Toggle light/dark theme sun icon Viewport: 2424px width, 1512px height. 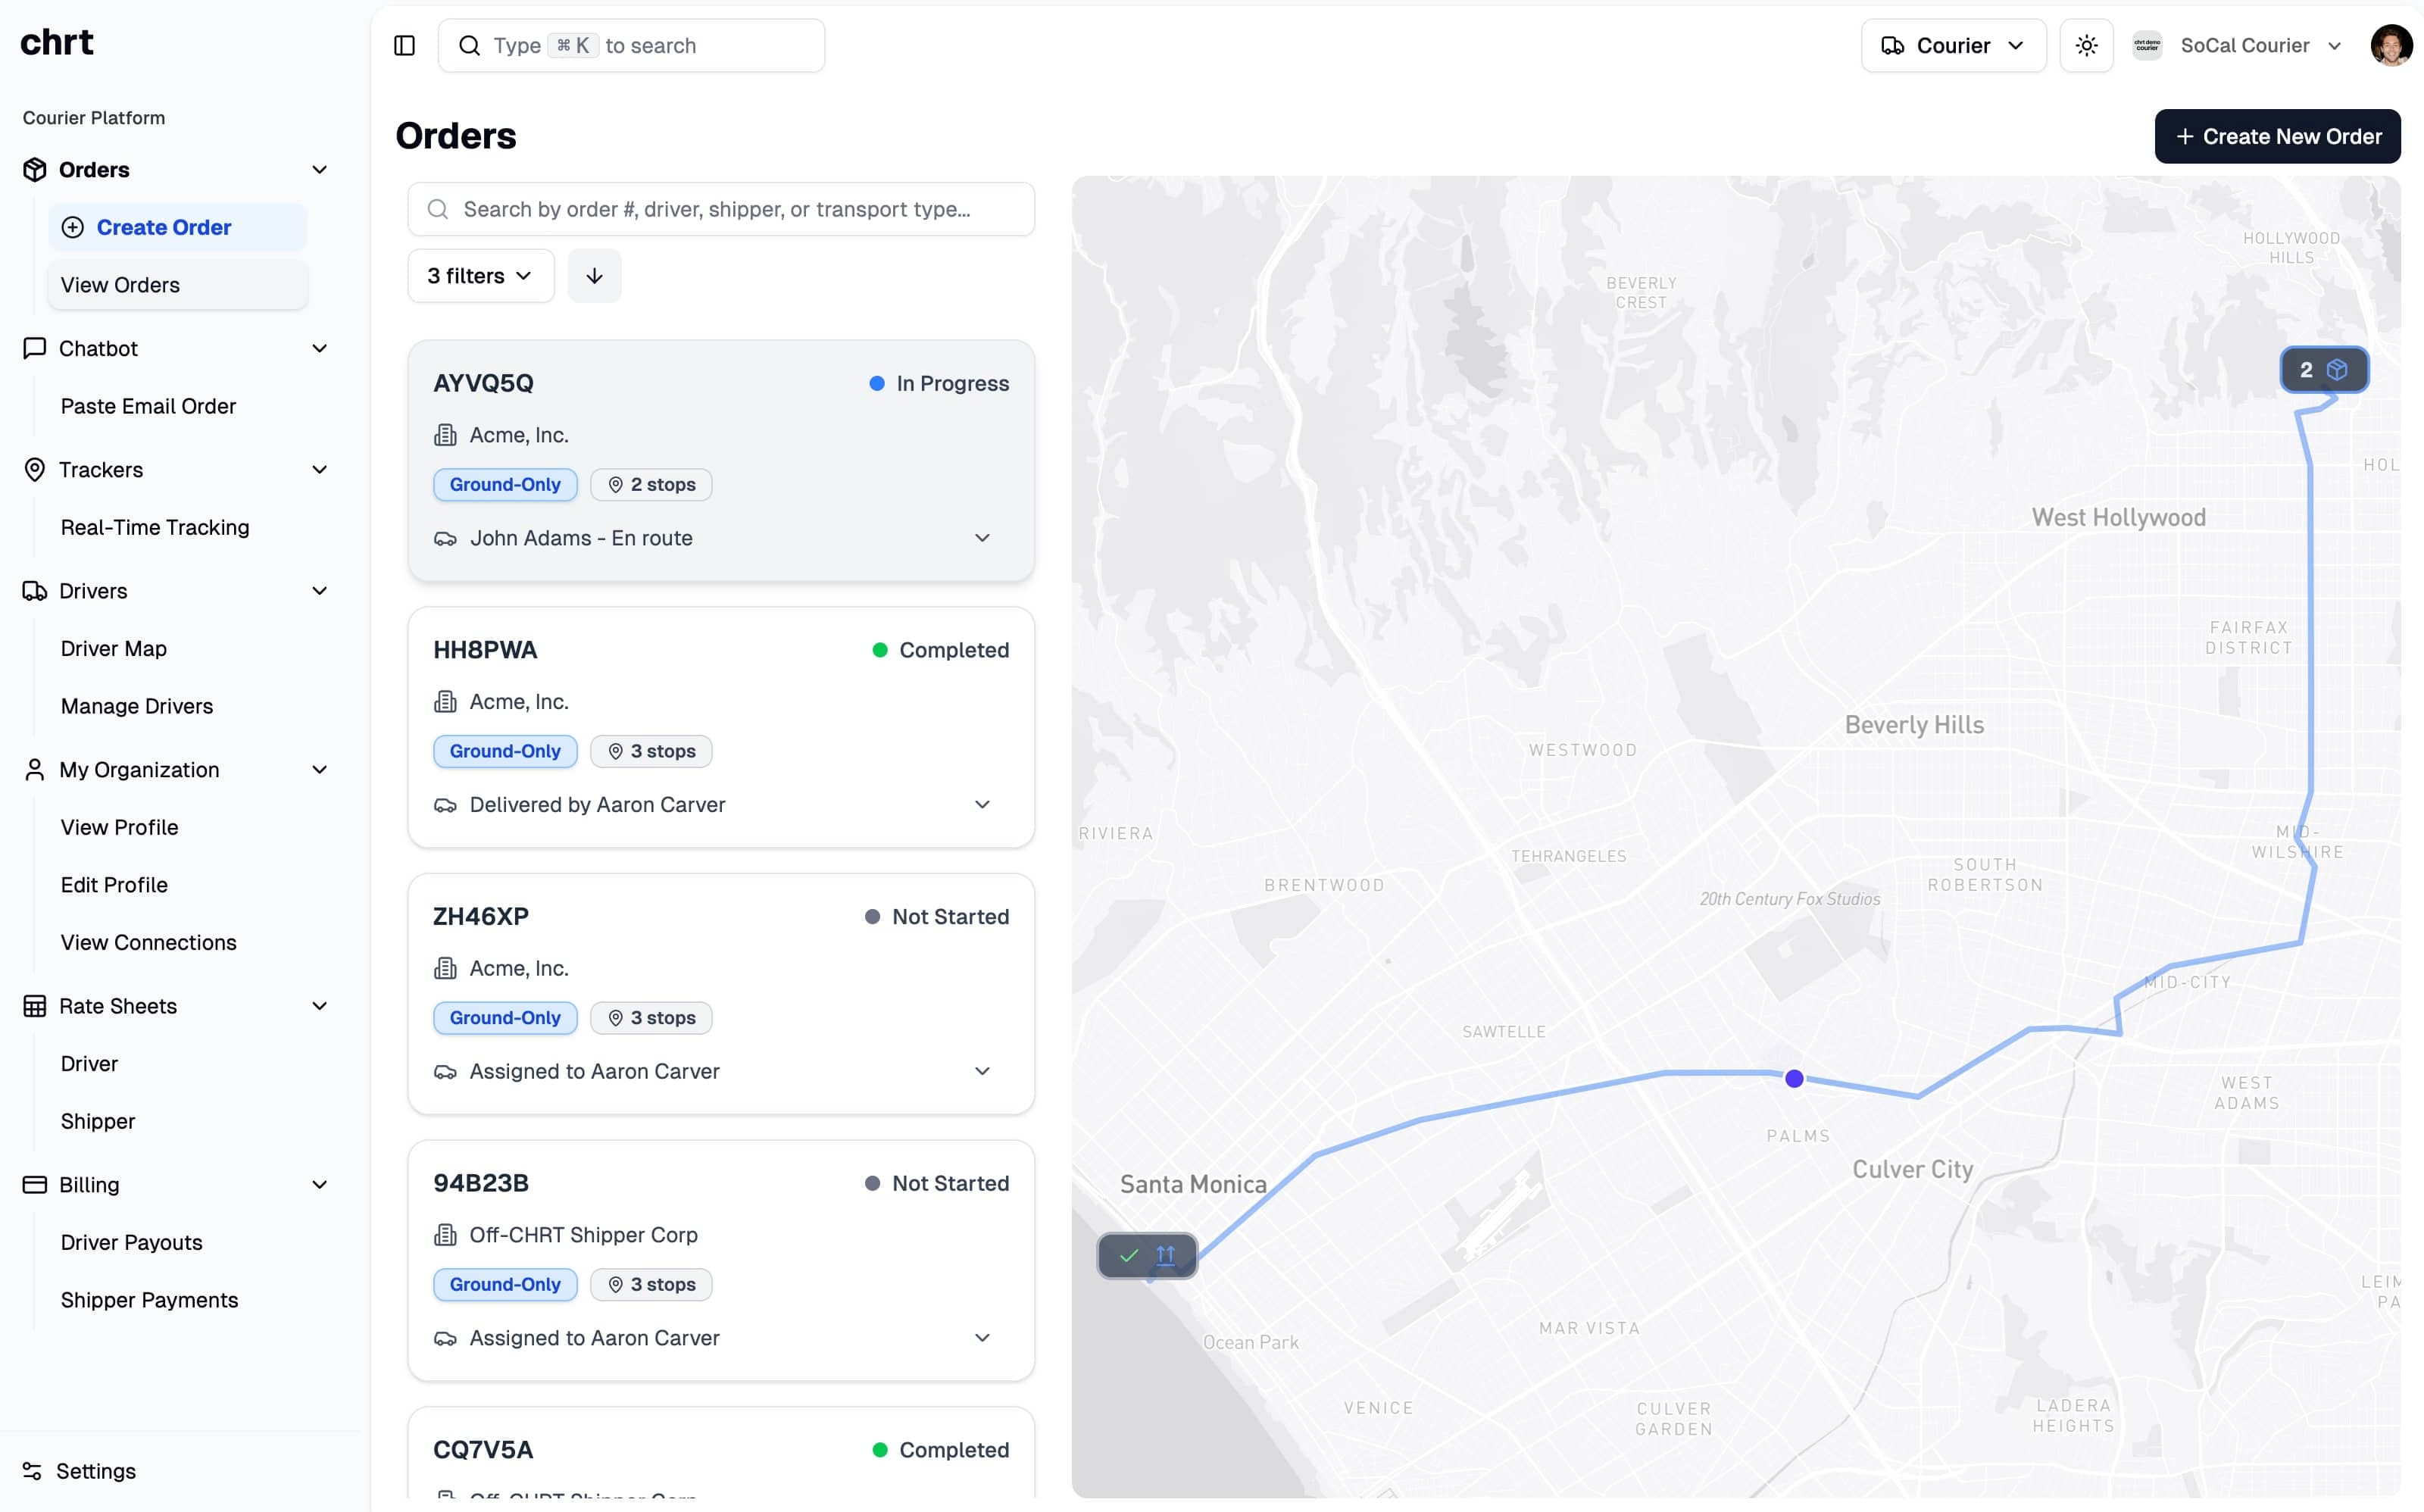click(x=2086, y=45)
